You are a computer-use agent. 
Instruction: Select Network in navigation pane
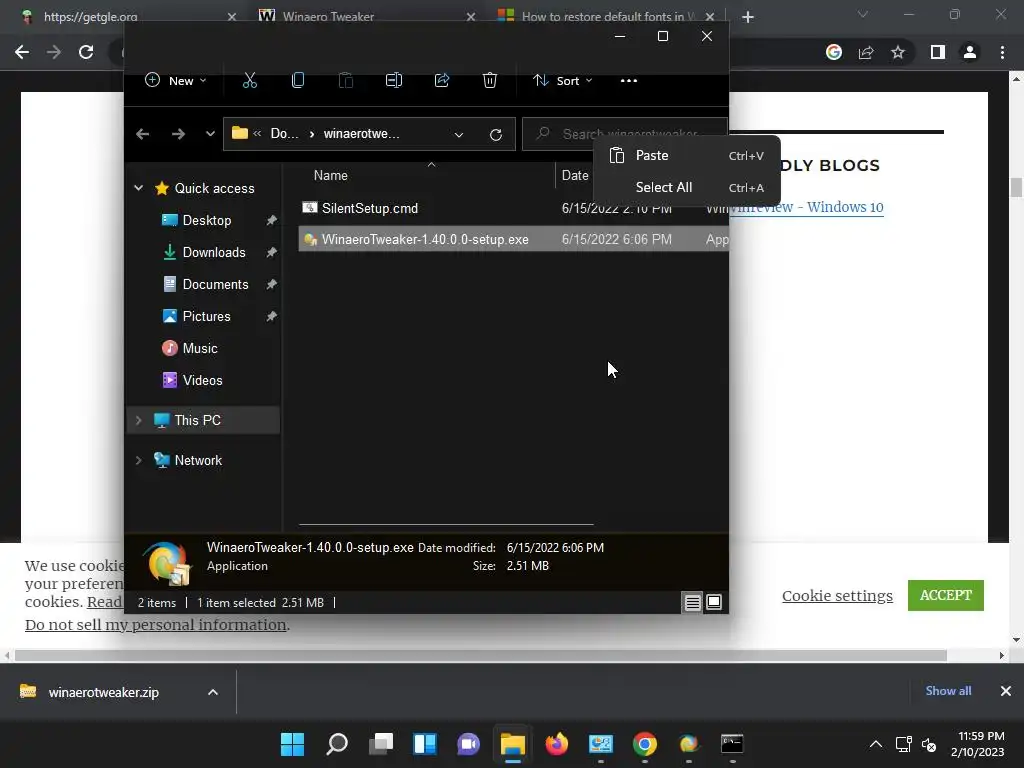(198, 460)
